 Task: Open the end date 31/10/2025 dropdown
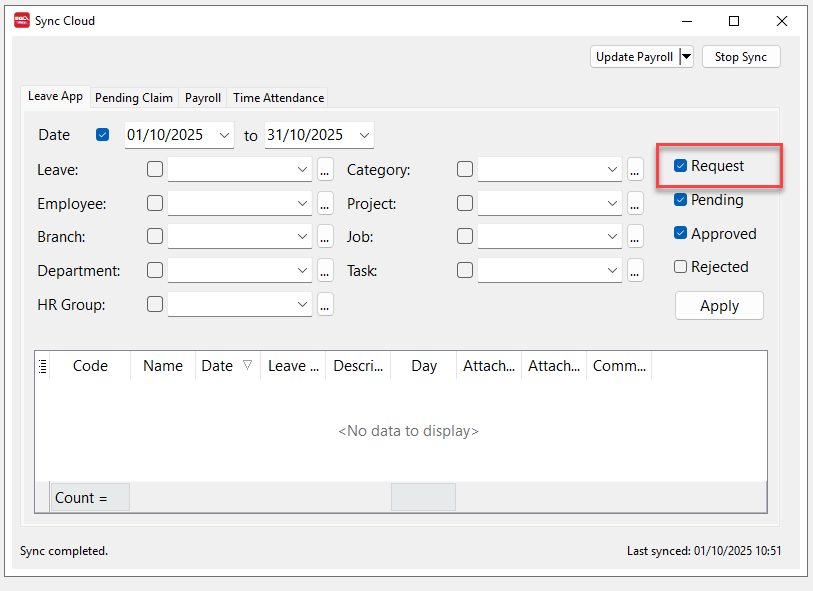pyautogui.click(x=365, y=134)
